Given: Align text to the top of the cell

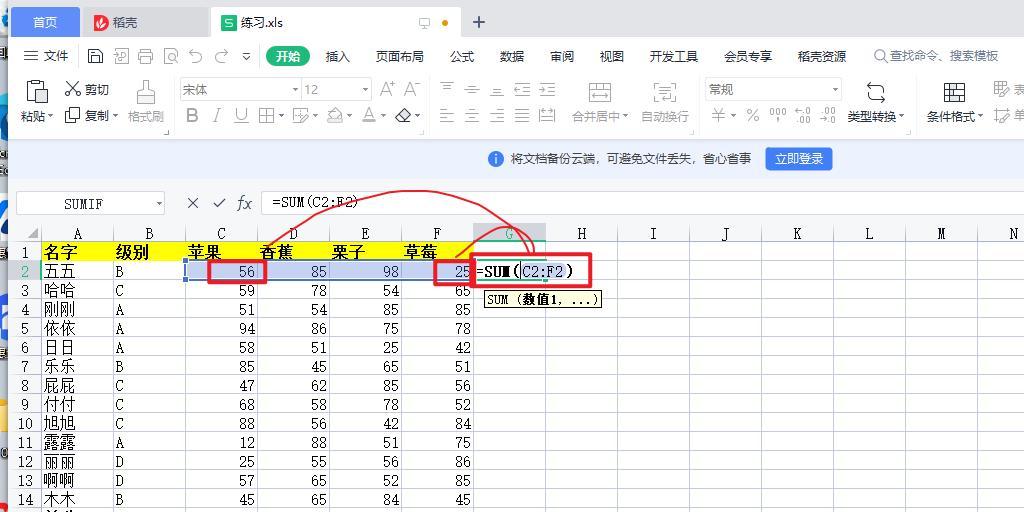Looking at the screenshot, I should 447,89.
